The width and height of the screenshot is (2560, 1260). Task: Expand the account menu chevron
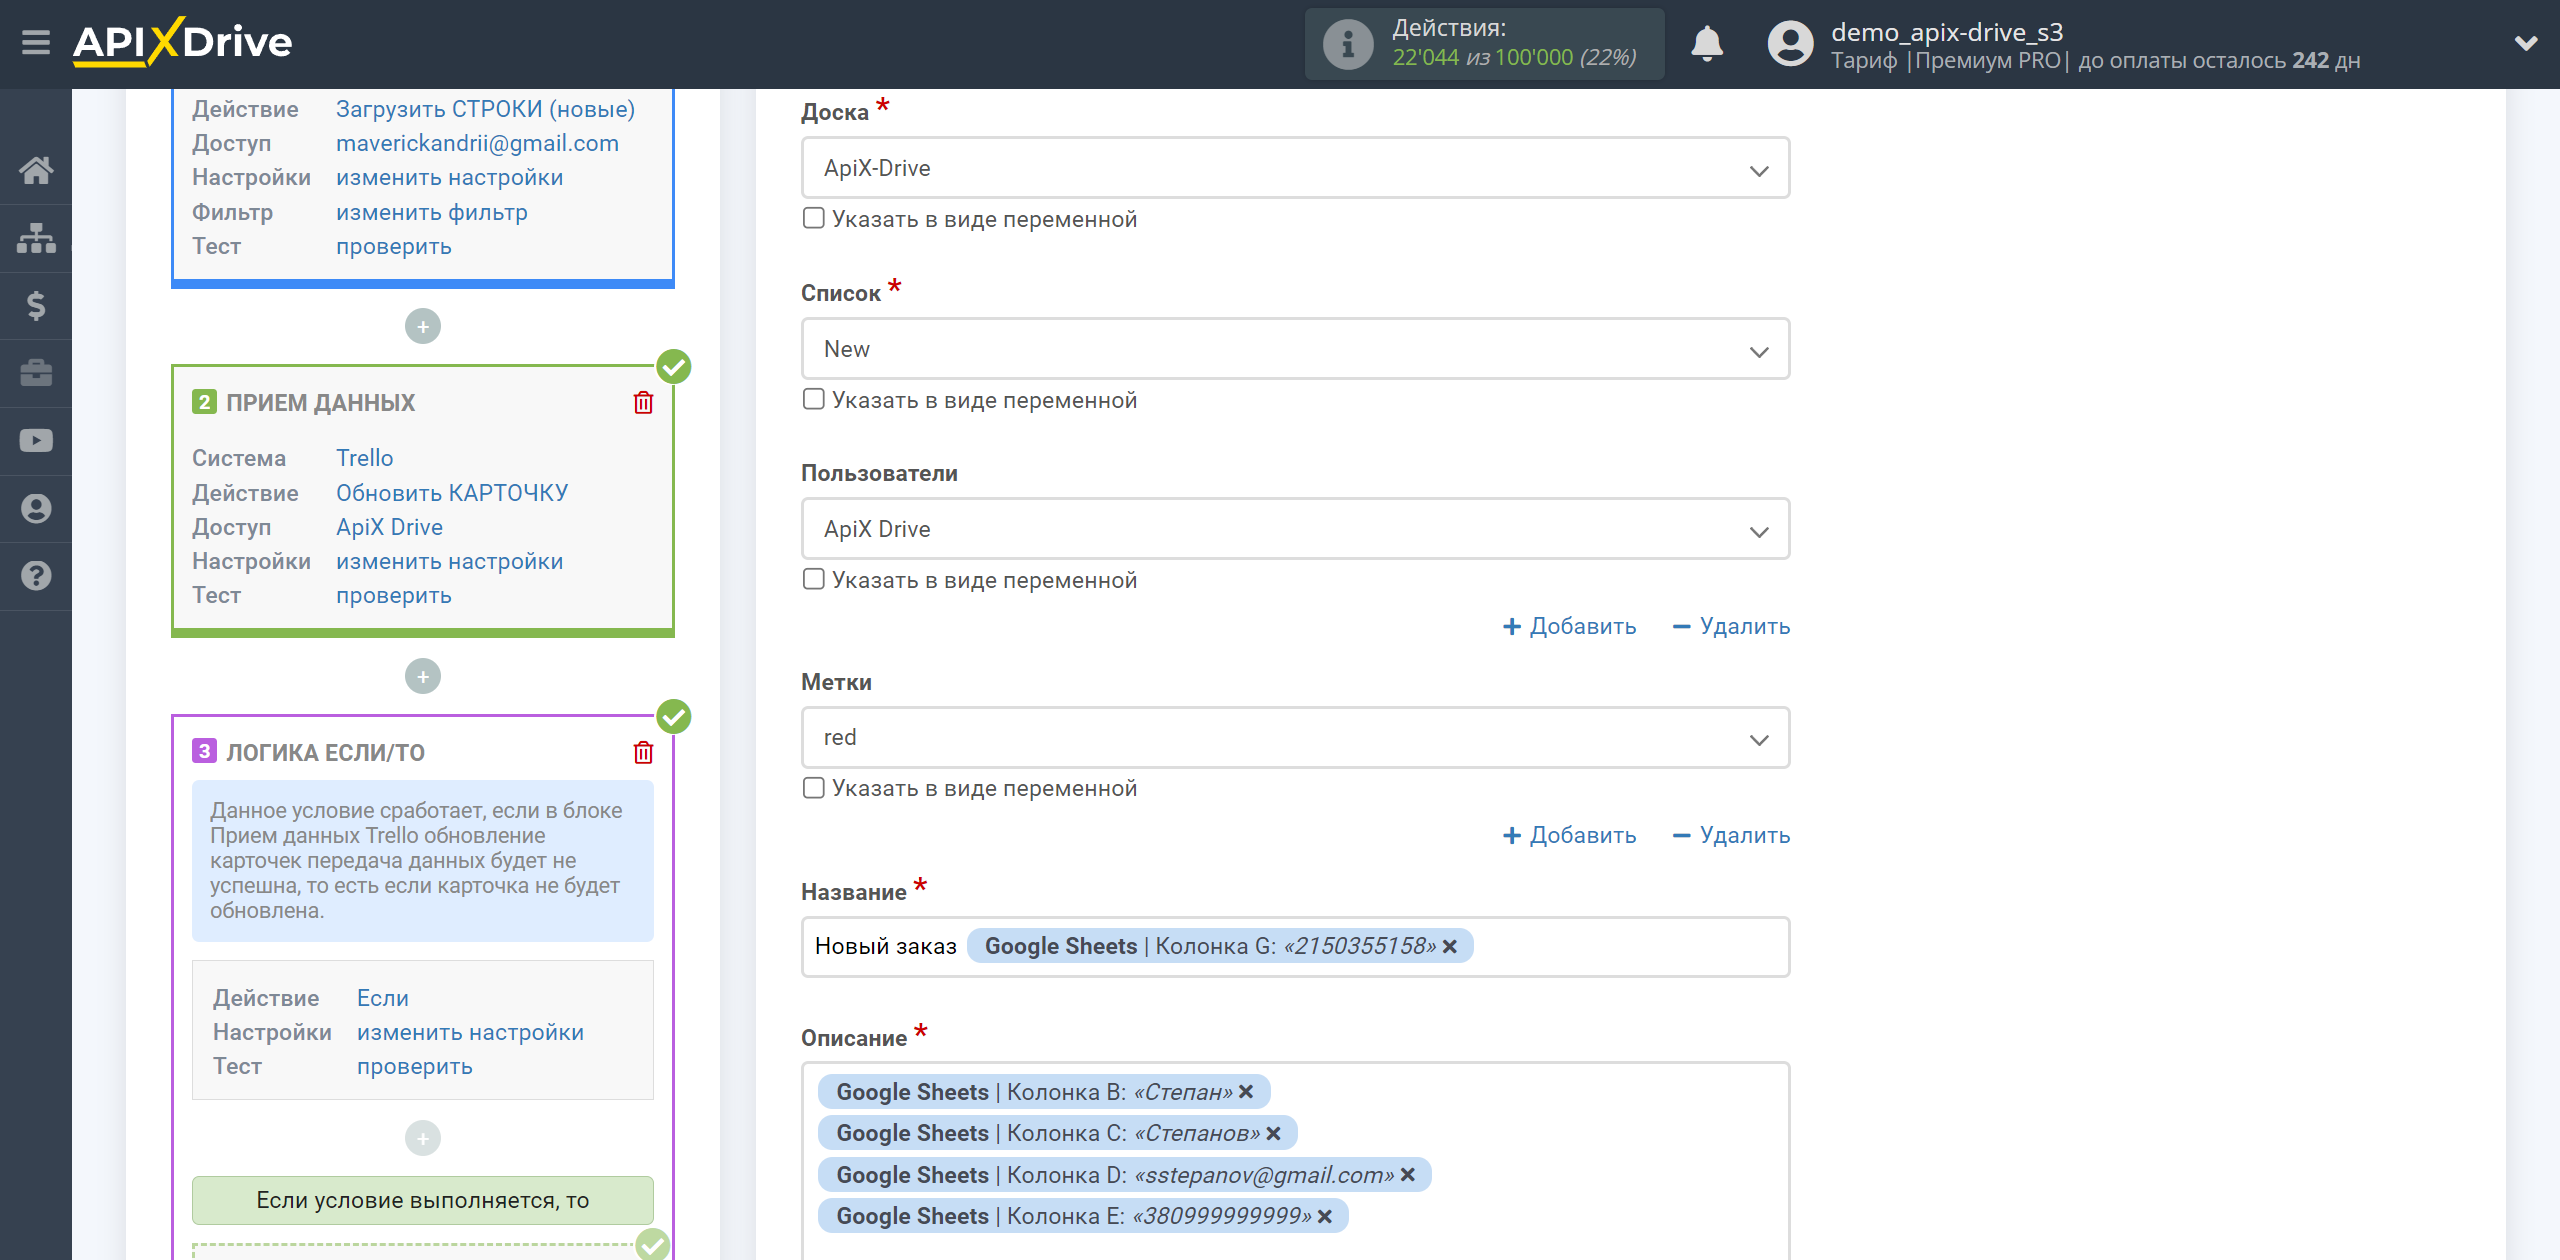click(x=2526, y=43)
